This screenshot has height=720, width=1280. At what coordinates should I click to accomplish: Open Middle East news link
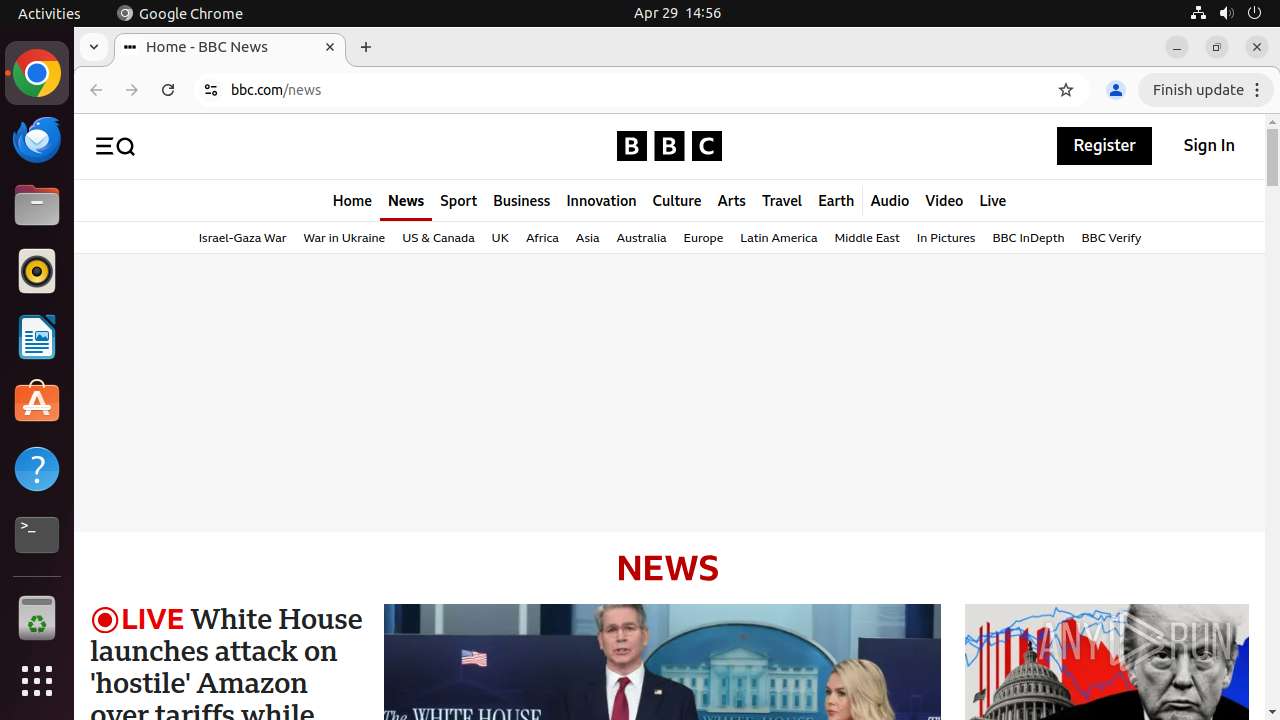[867, 238]
